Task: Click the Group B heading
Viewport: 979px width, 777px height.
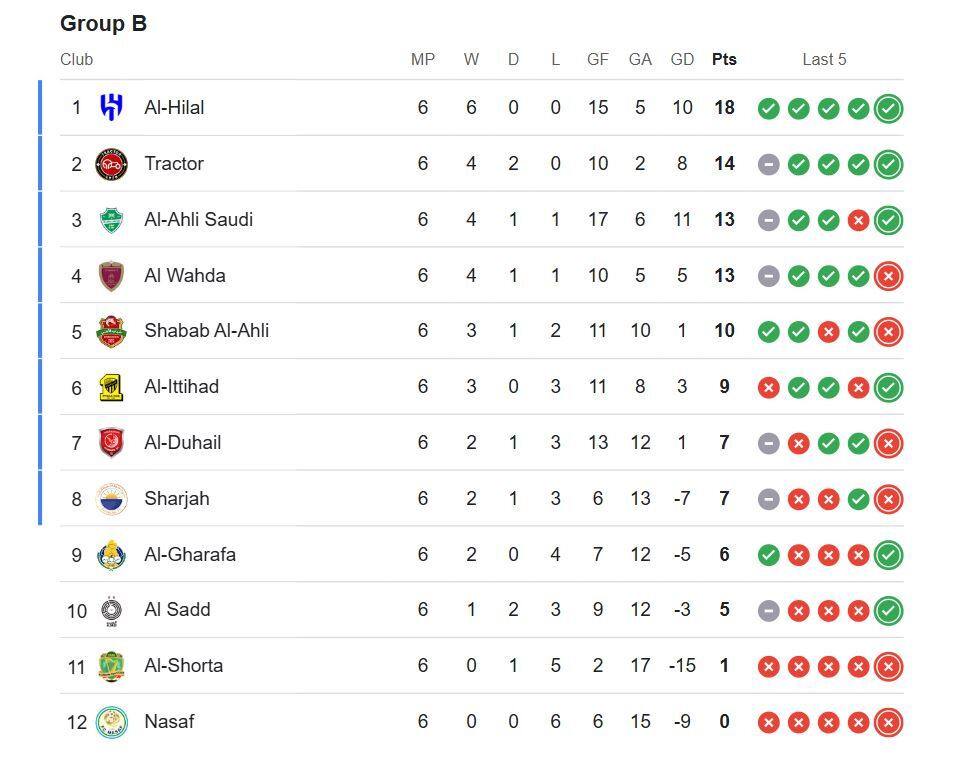Action: [x=103, y=24]
